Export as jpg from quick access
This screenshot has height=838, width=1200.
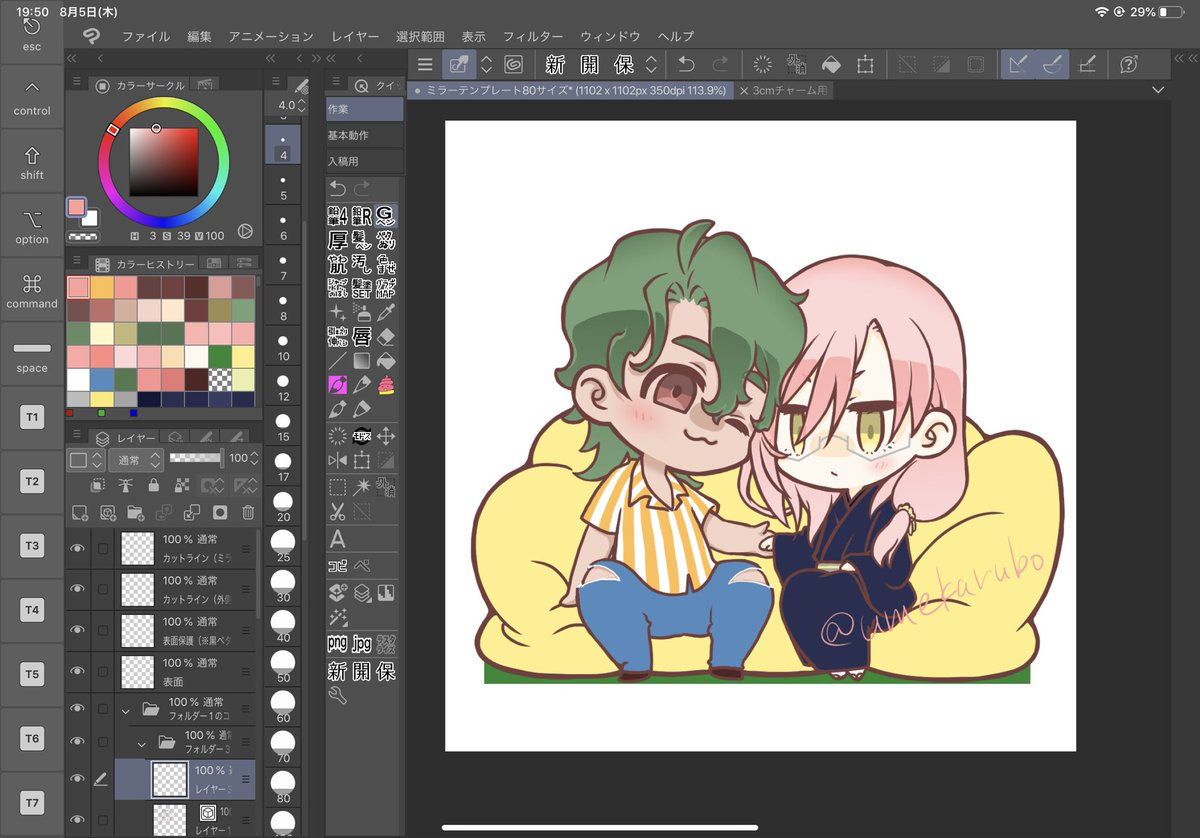point(362,642)
